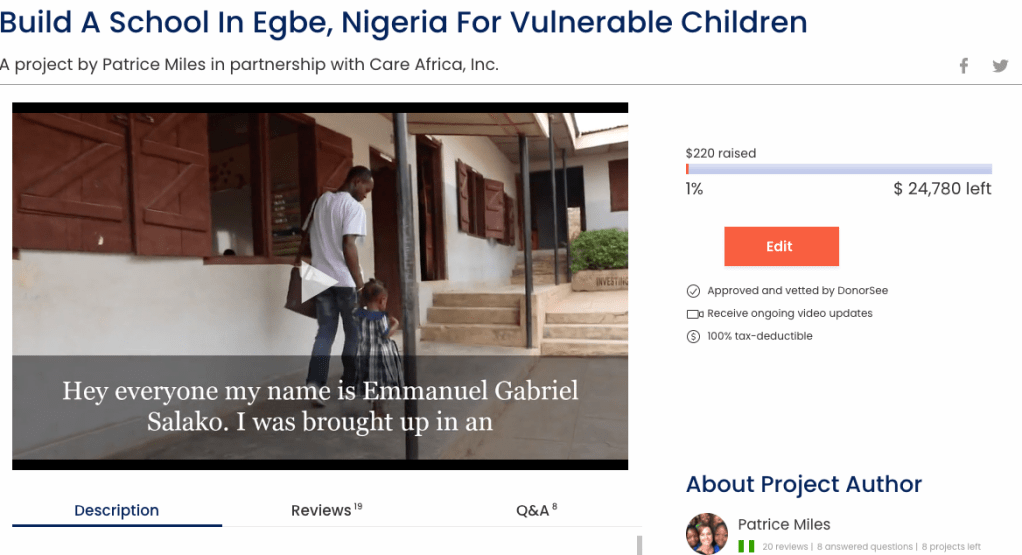Play the project video
Viewport: 1022px width, 555px height.
coord(320,283)
